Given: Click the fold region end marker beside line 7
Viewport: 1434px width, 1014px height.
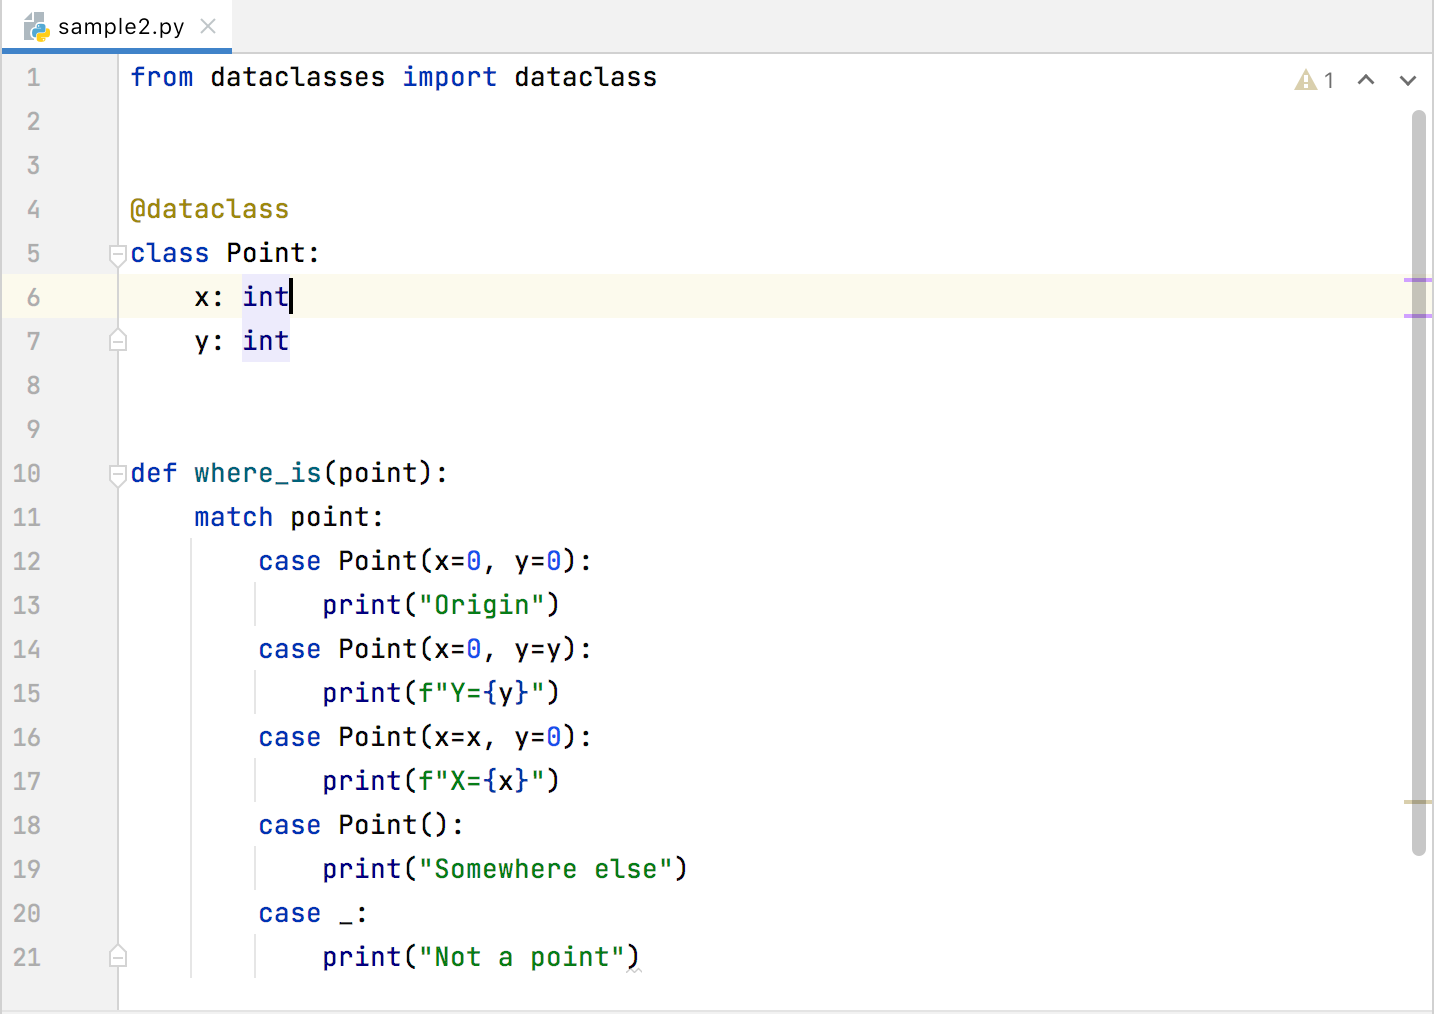Looking at the screenshot, I should (x=117, y=341).
